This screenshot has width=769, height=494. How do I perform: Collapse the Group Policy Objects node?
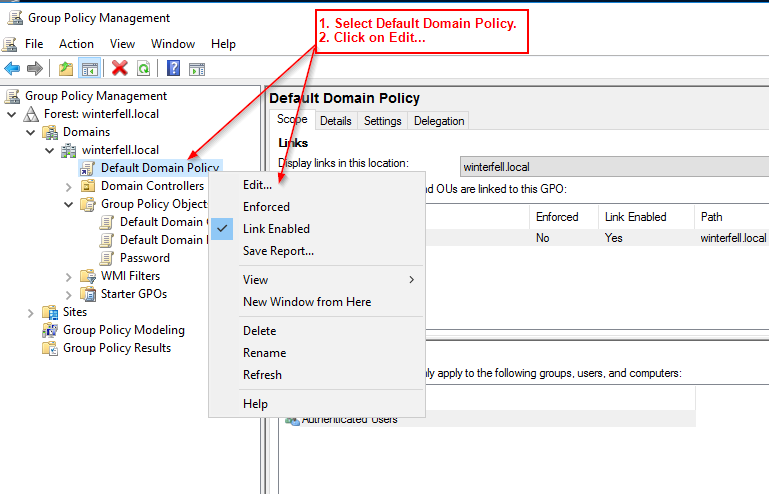[x=69, y=205]
